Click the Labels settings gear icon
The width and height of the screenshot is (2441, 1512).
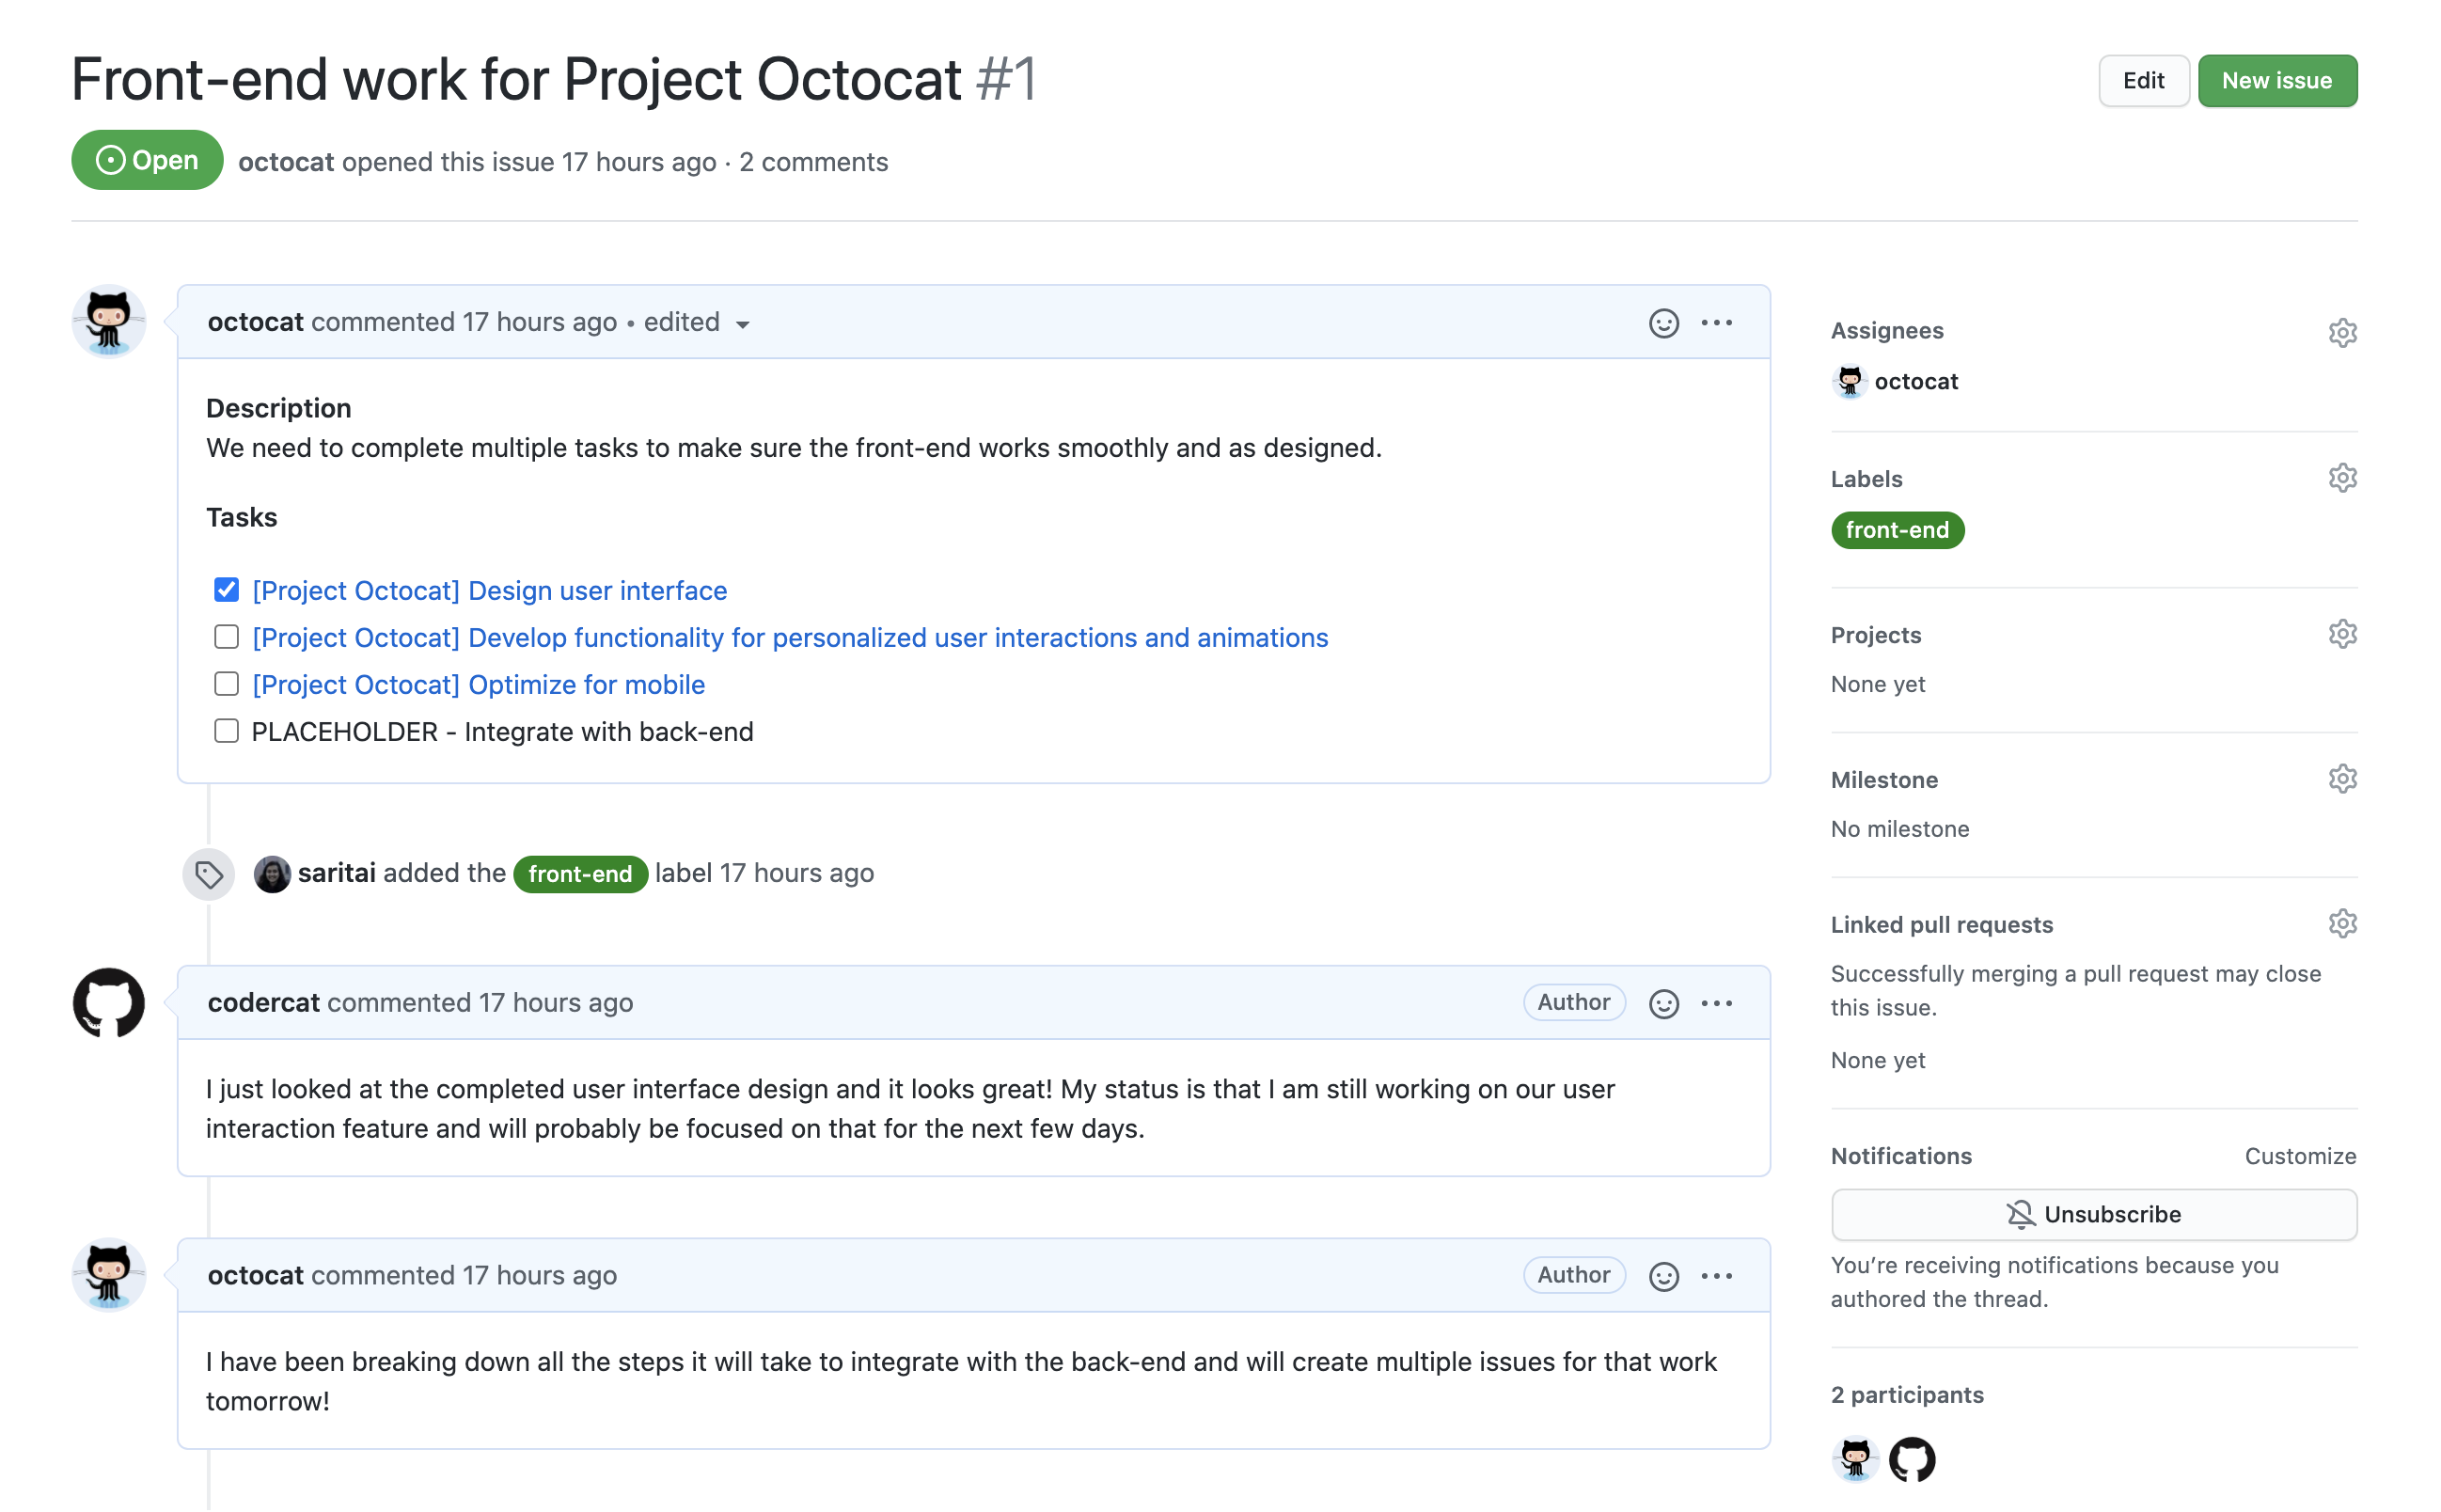pos(2341,476)
